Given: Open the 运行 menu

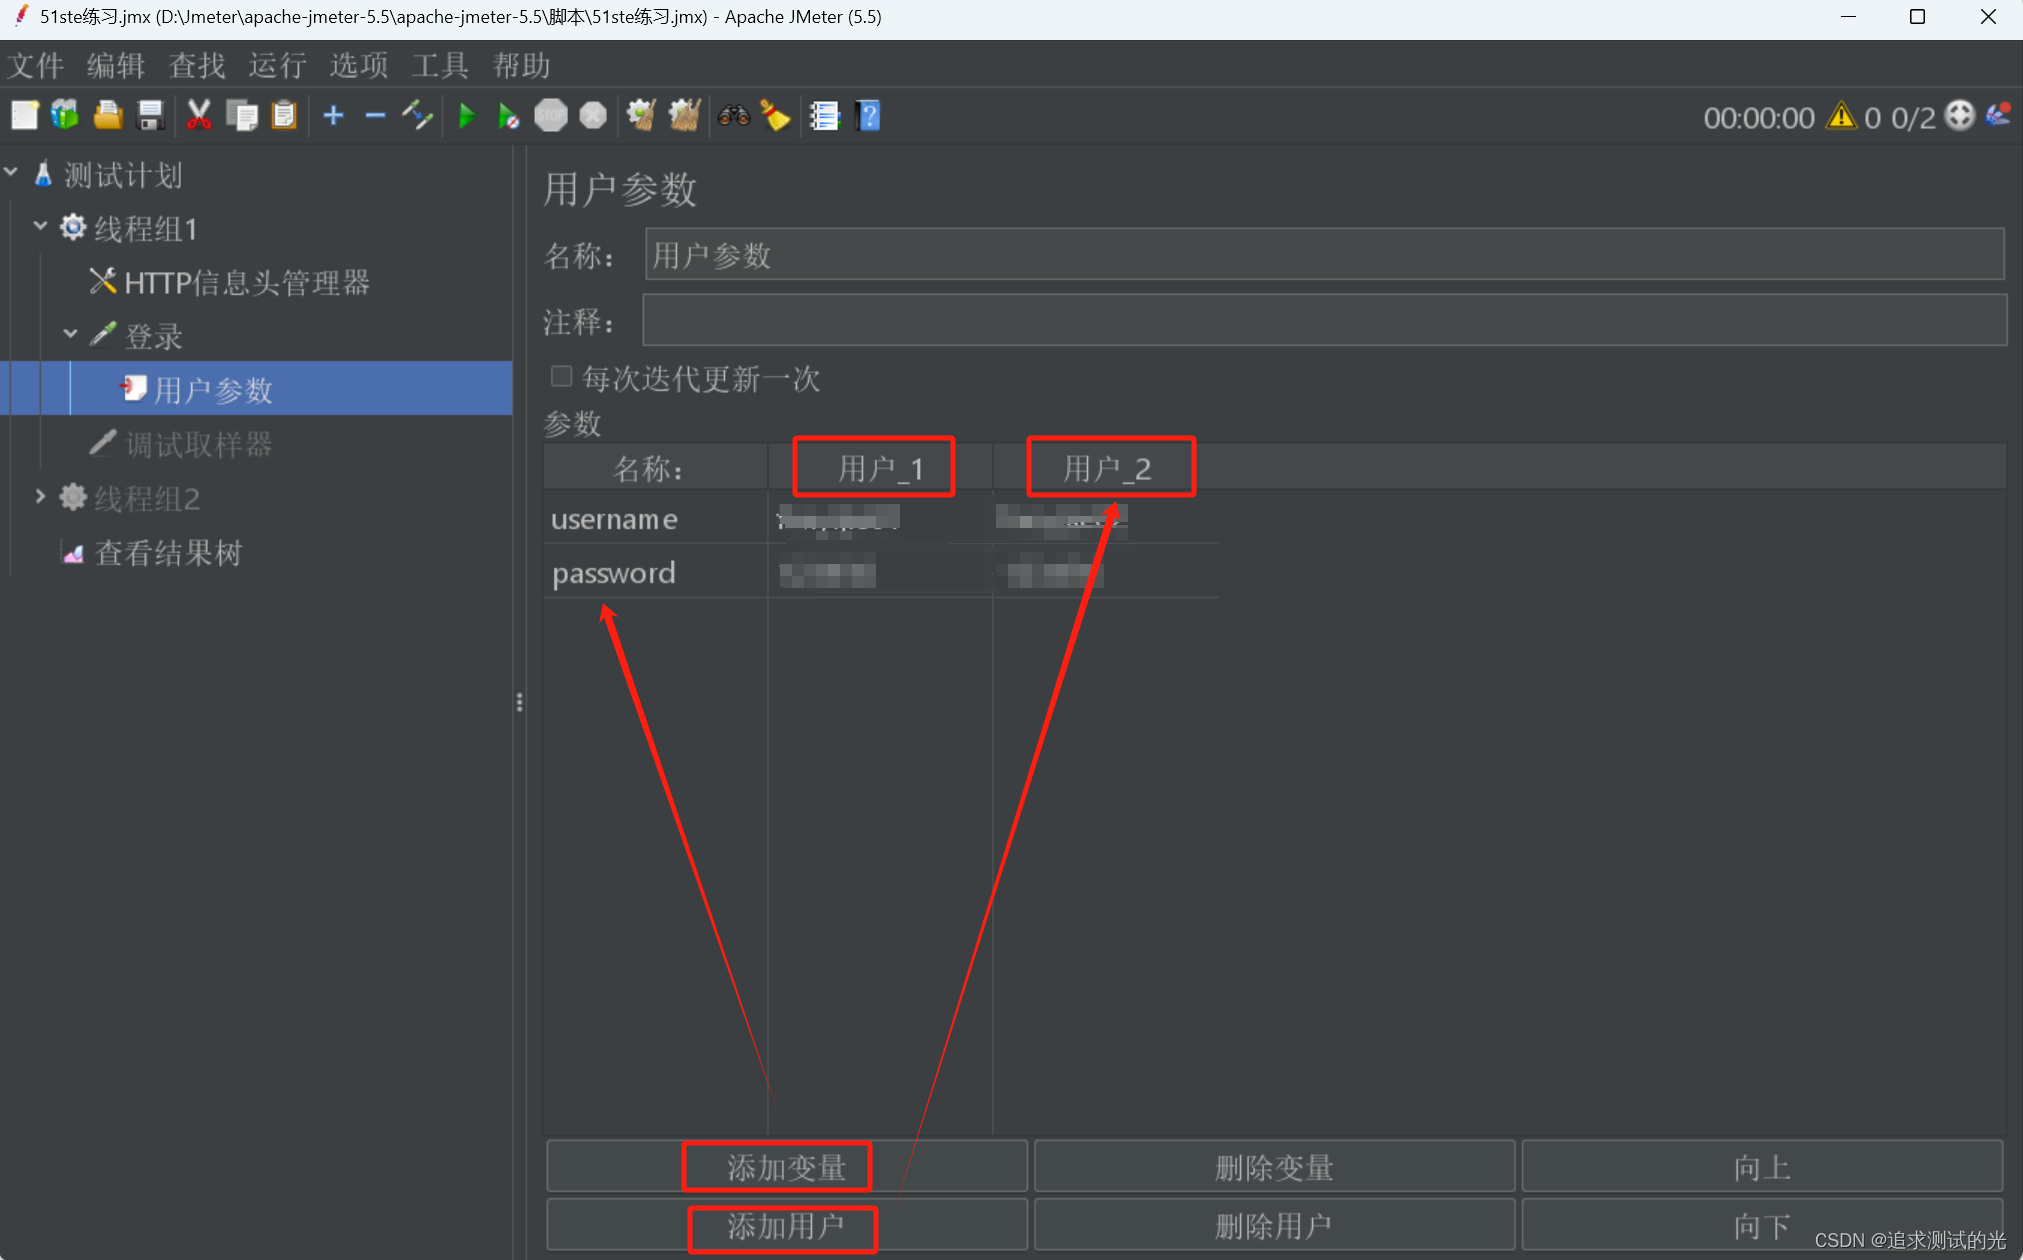Looking at the screenshot, I should [x=278, y=66].
